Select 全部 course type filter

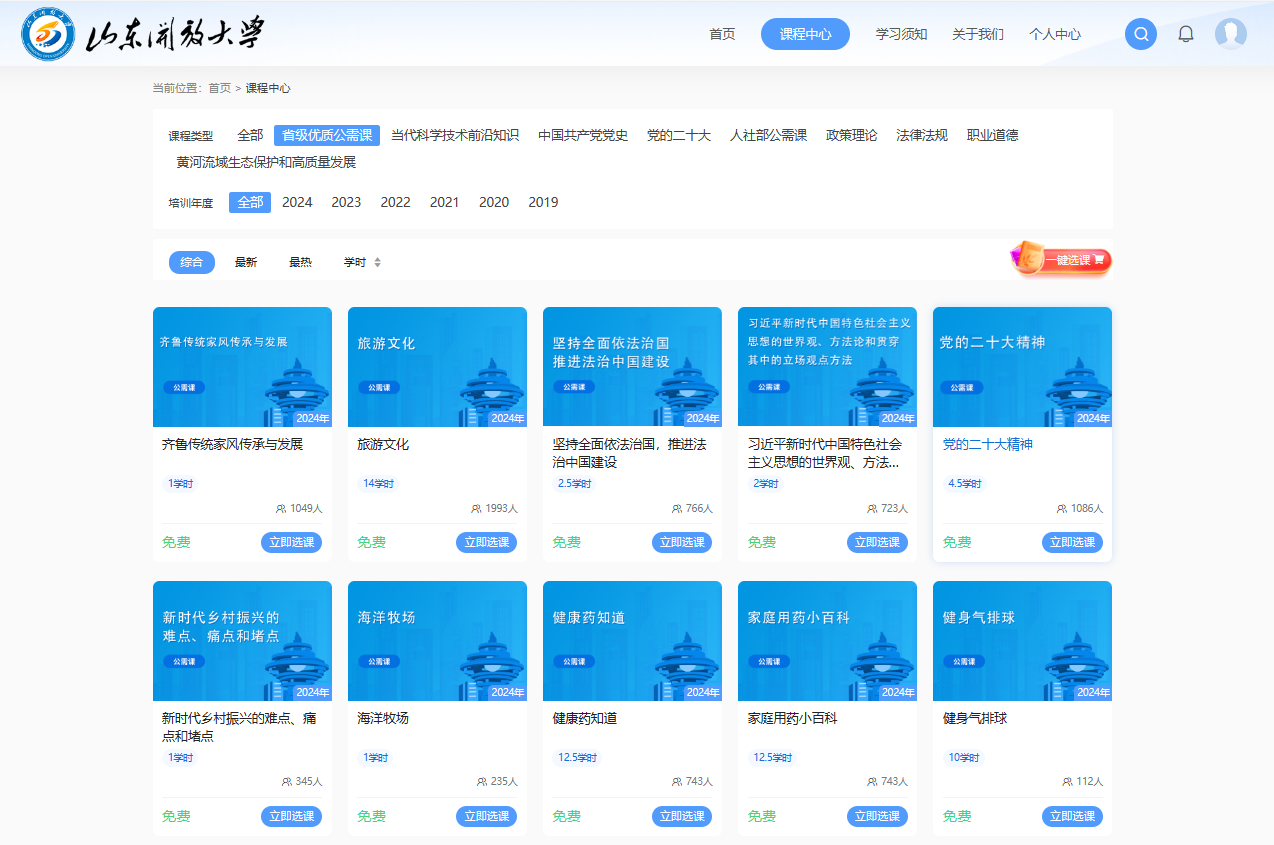tap(250, 135)
